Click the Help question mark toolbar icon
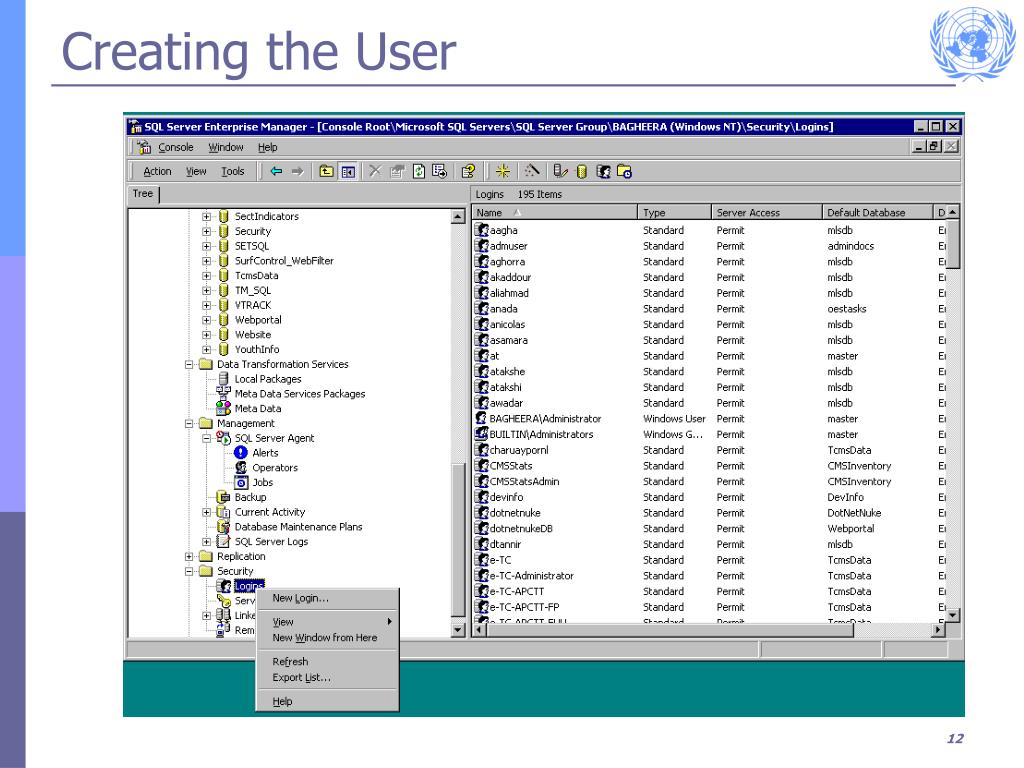The image size is (1024, 768). [468, 171]
